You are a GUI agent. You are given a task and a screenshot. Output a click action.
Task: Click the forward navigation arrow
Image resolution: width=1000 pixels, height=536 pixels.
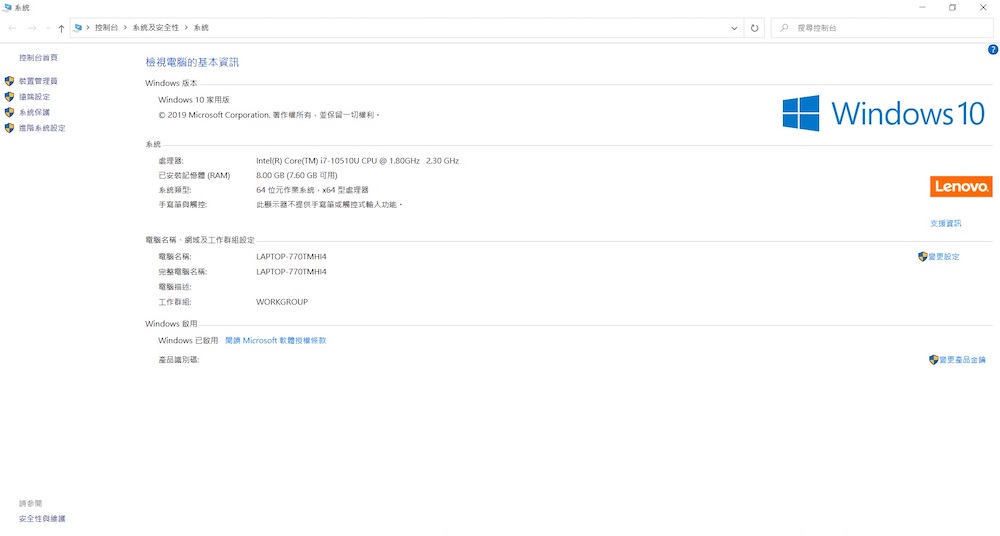32,28
